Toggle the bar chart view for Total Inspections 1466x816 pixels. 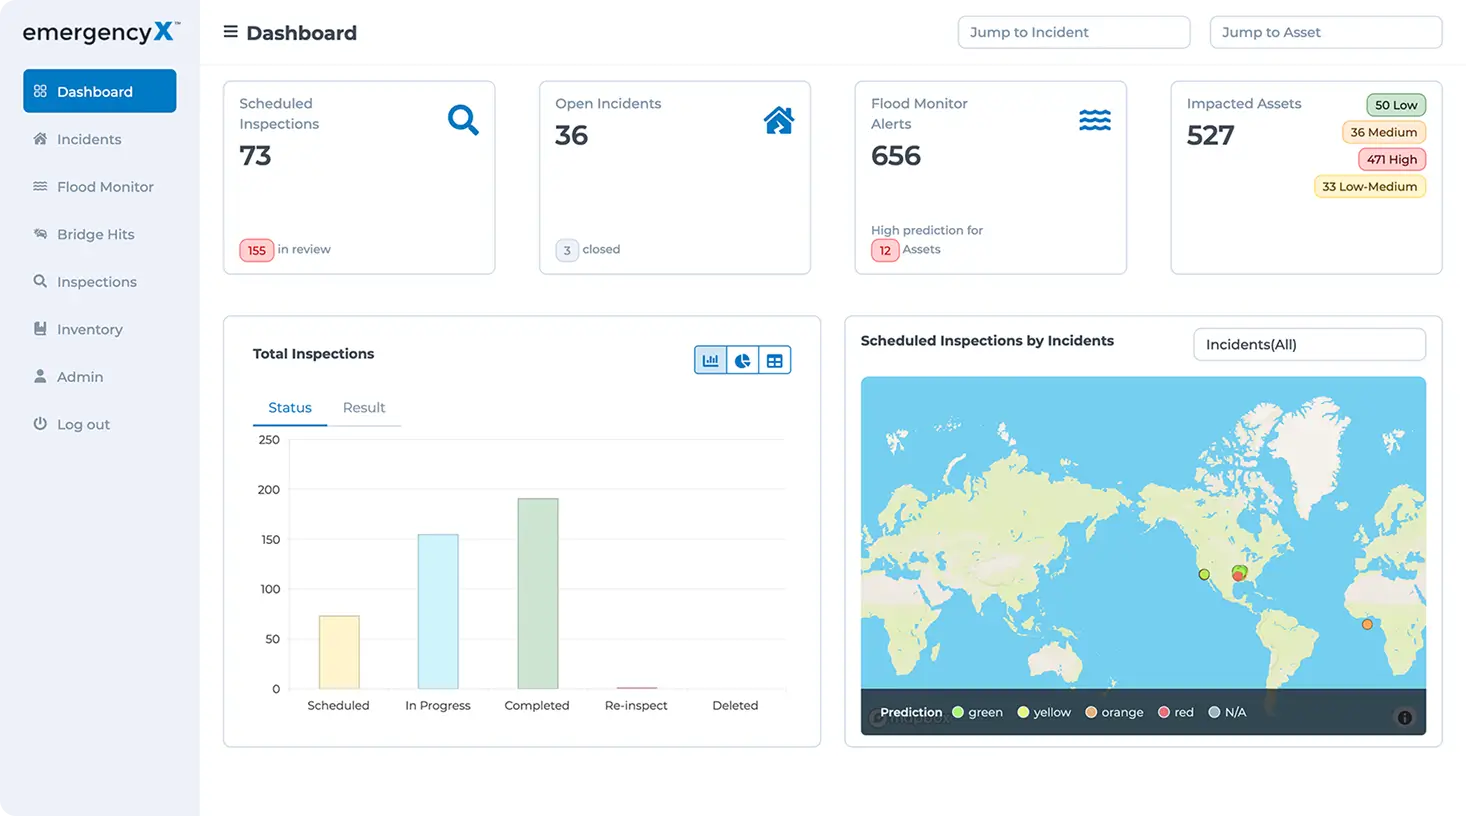(710, 360)
